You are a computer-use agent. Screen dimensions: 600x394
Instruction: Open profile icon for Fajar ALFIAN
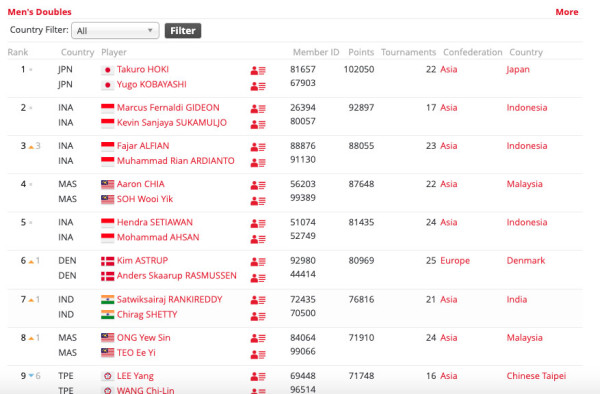258,147
